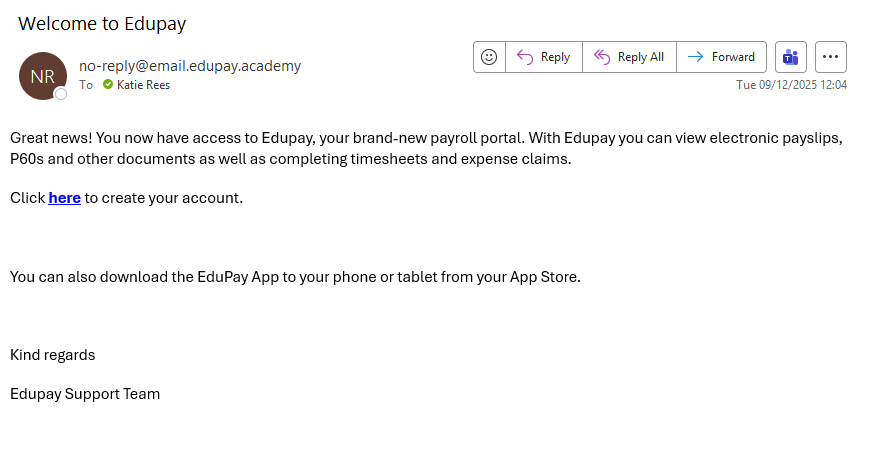
Task: Click Reply All button
Action: [629, 57]
